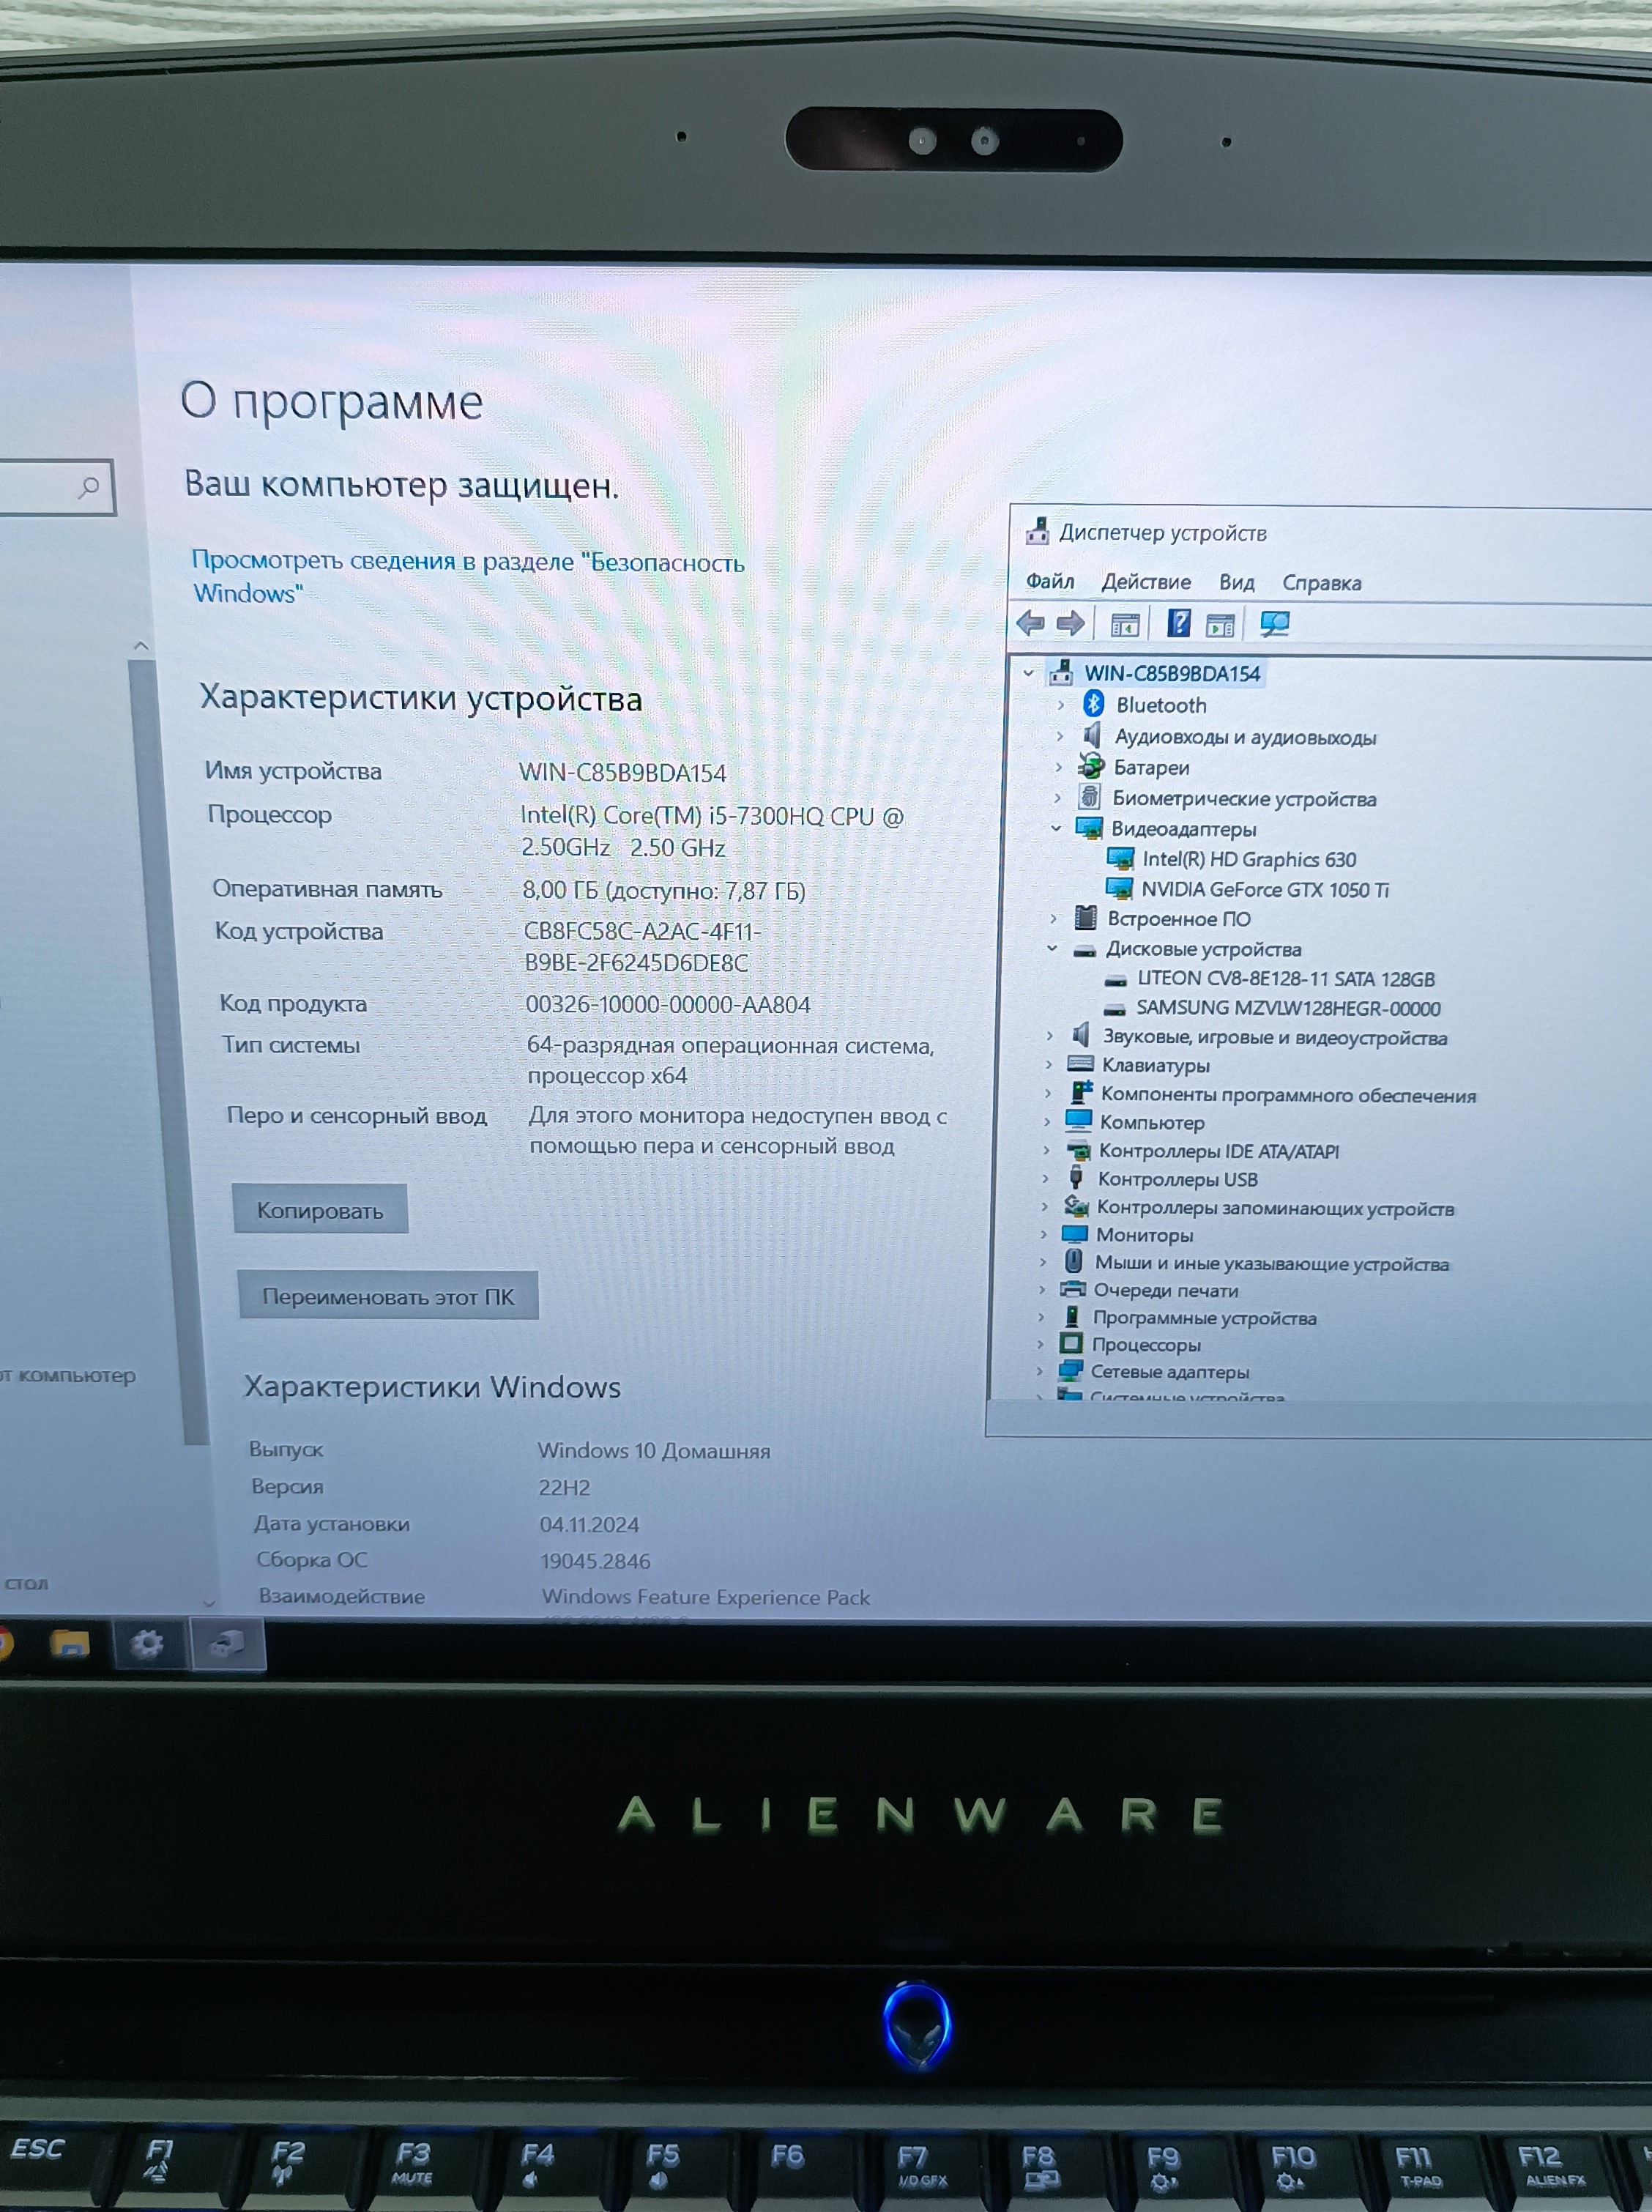Click Scan for hardware changes monitor icon
The width and height of the screenshot is (1652, 2212).
tap(1274, 625)
